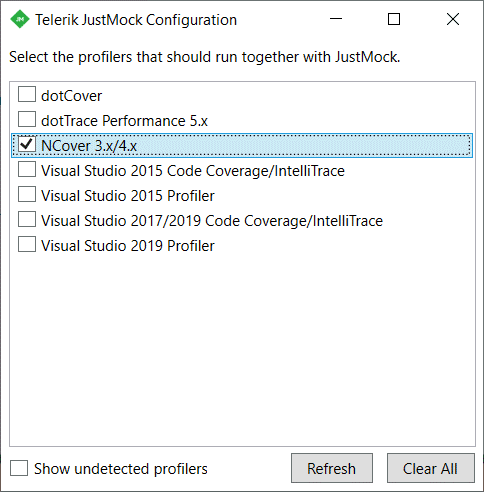
Task: Select 'Visual Studio 2017/2019 Code Coverage/IntelliTrace' text
Action: pos(212,221)
